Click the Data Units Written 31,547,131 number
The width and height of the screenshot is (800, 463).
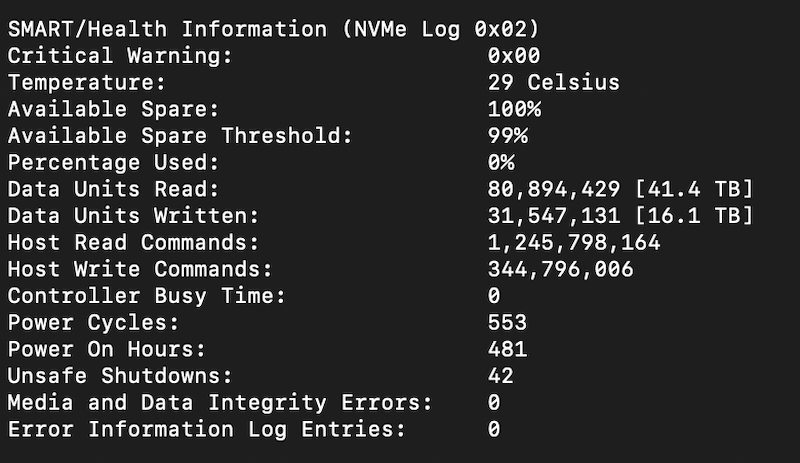pyautogui.click(x=554, y=215)
